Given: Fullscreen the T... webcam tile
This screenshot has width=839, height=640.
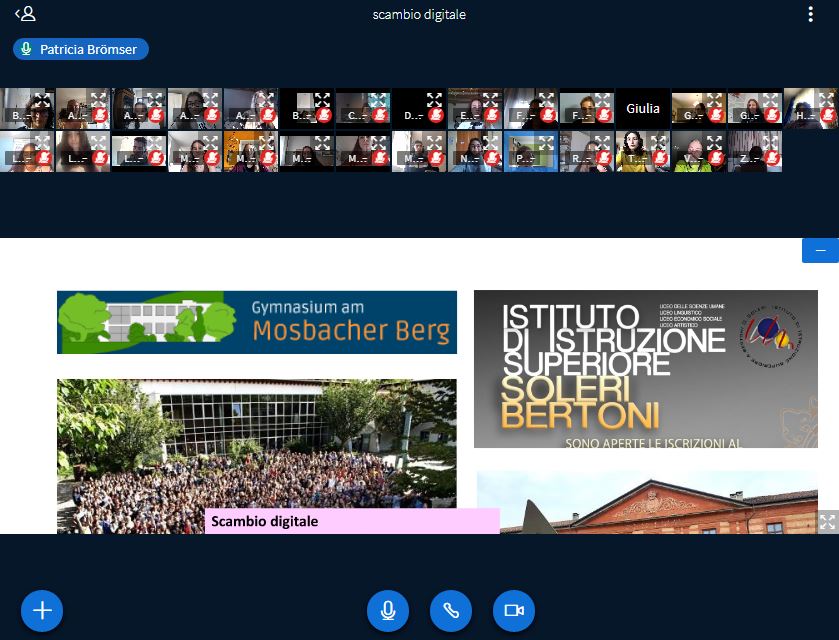Looking at the screenshot, I should click(x=658, y=142).
